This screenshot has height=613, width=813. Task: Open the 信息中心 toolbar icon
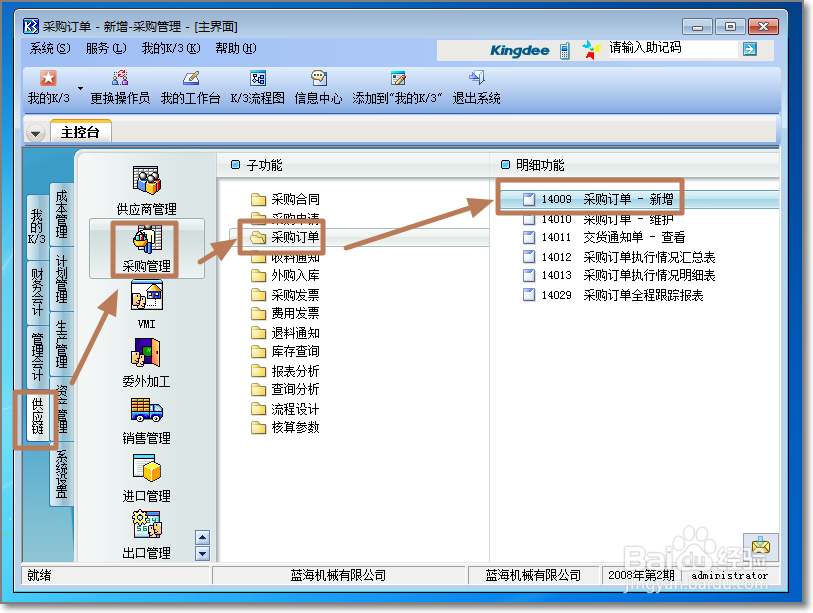(x=317, y=85)
